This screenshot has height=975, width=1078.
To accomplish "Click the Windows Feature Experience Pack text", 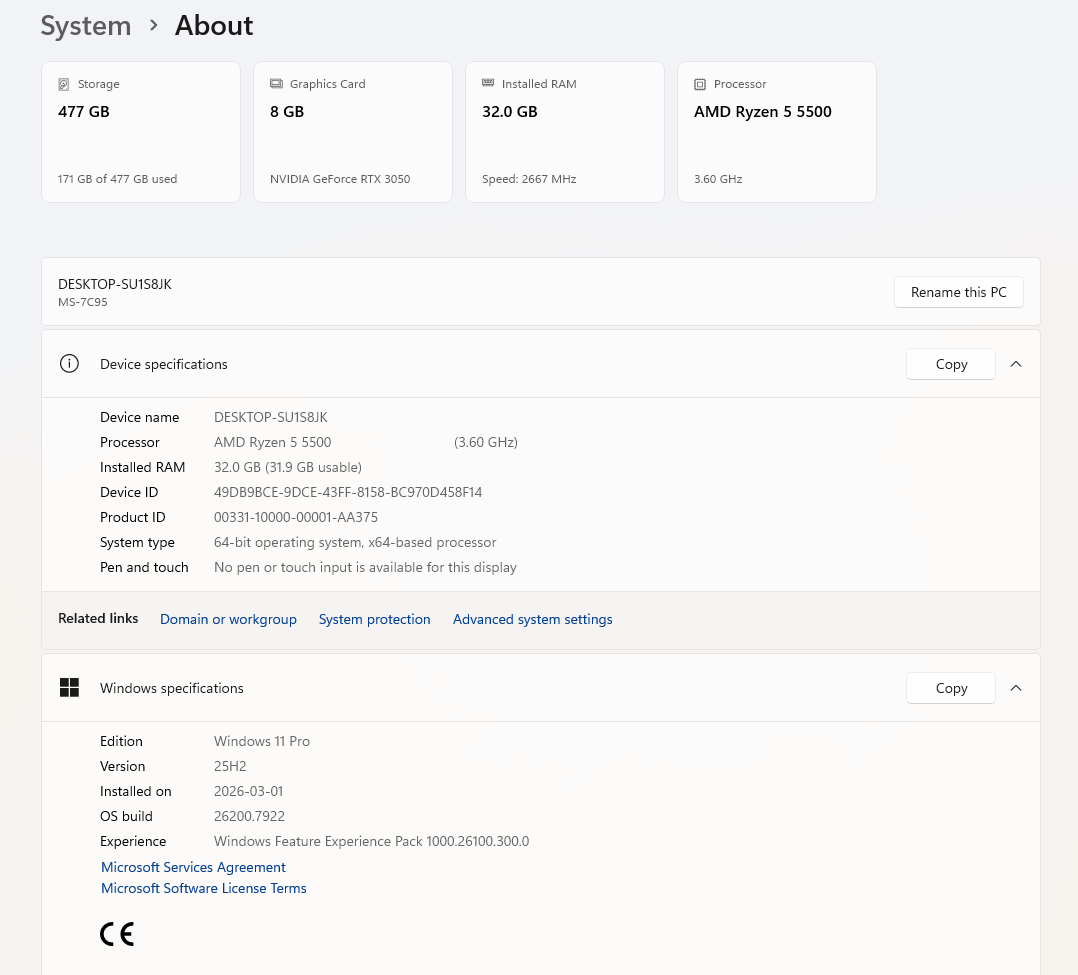I will click(x=371, y=842).
